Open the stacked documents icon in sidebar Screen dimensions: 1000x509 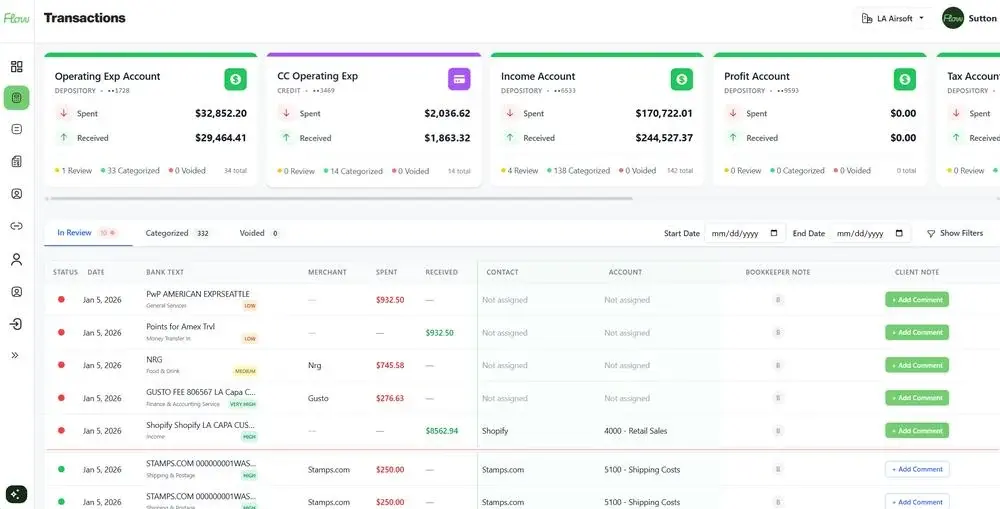(17, 161)
